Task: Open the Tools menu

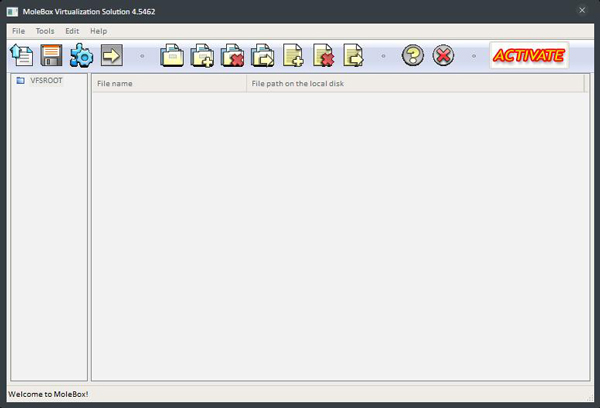Action: [45, 31]
